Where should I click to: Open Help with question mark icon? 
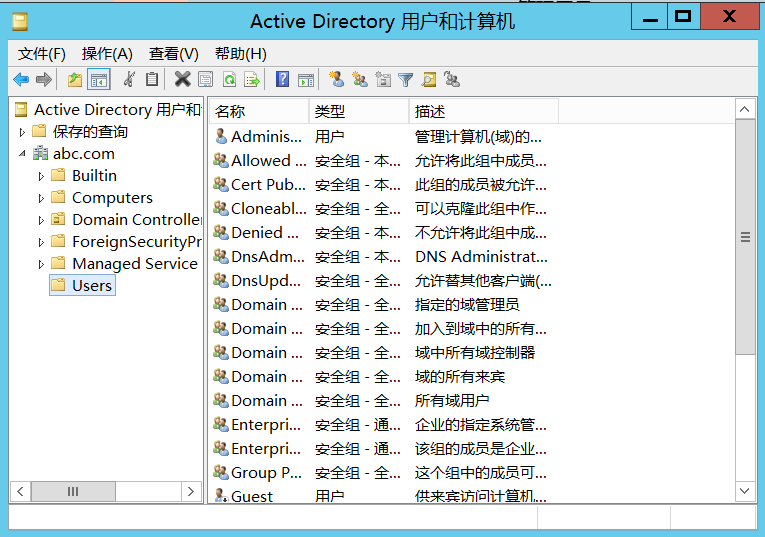[x=282, y=80]
